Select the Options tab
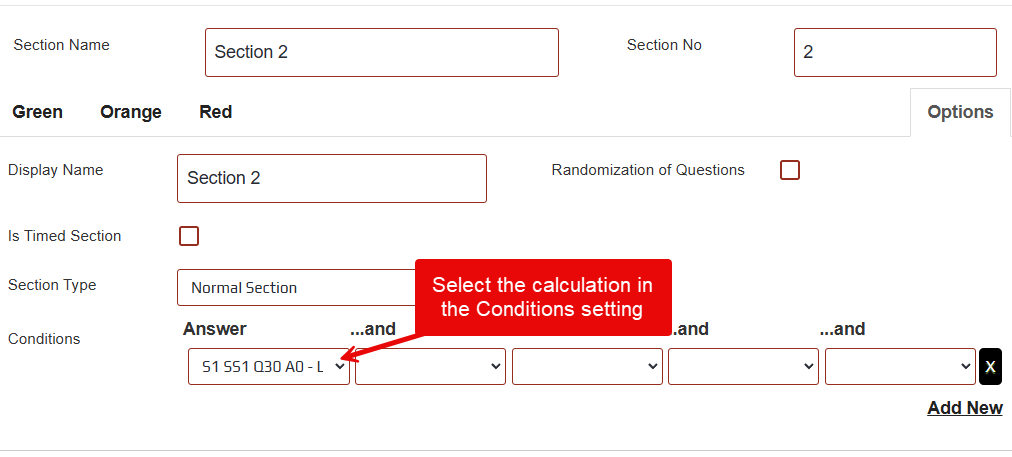 pyautogui.click(x=960, y=112)
